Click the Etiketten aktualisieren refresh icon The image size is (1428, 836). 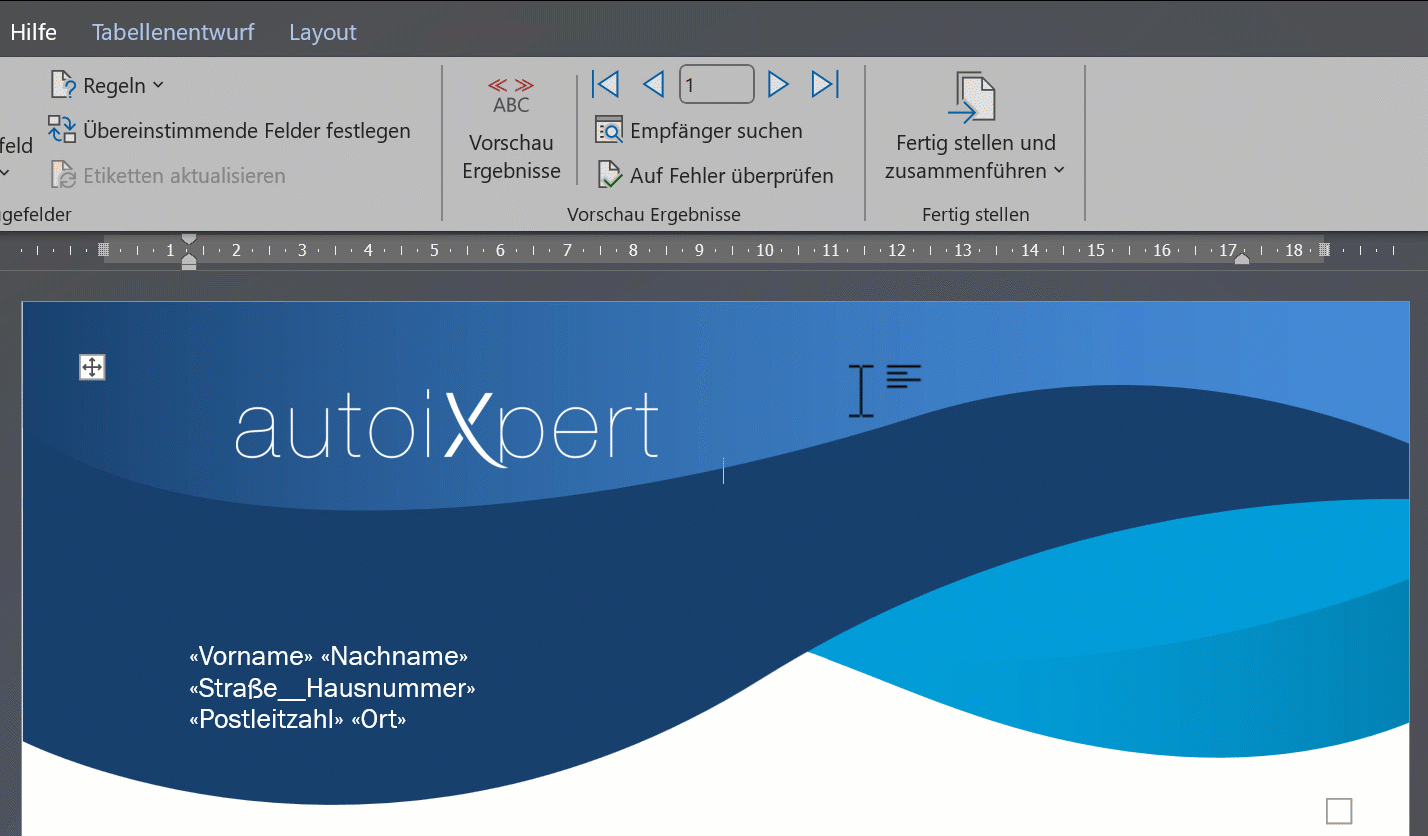point(63,176)
